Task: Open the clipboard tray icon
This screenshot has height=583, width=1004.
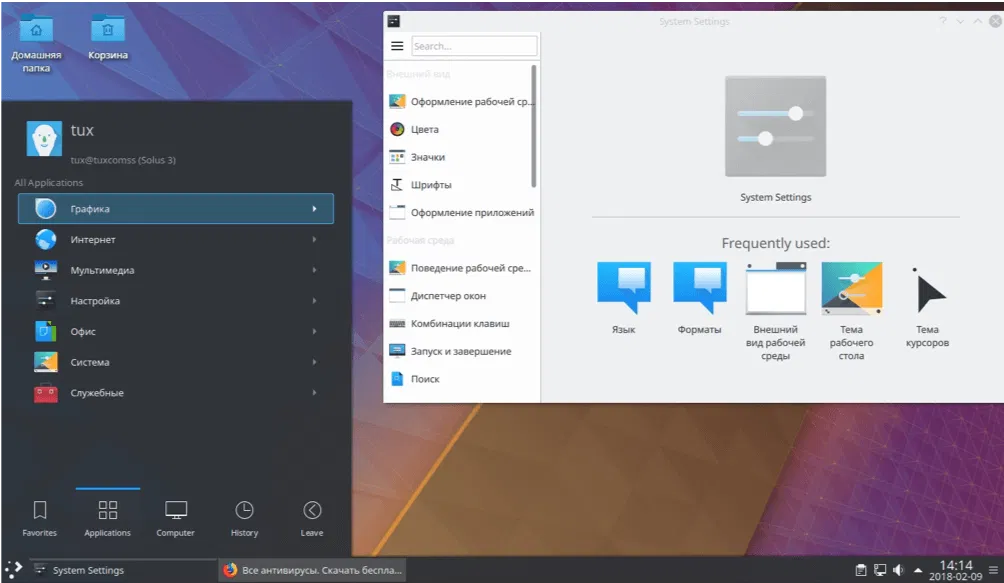Action: point(861,570)
